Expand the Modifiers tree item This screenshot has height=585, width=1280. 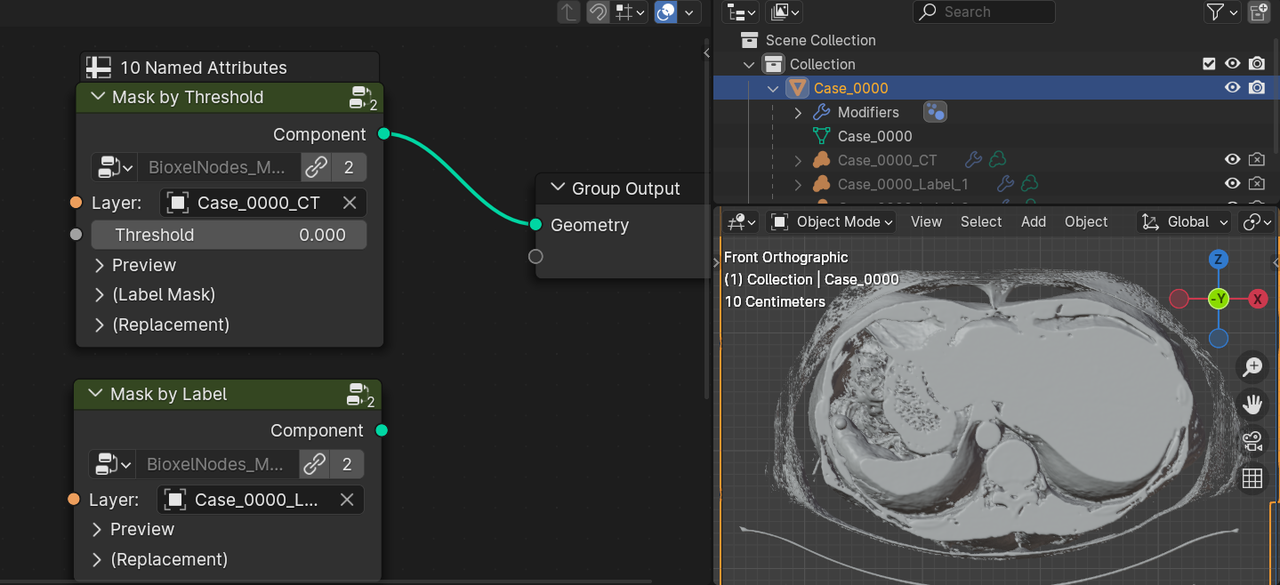798,112
